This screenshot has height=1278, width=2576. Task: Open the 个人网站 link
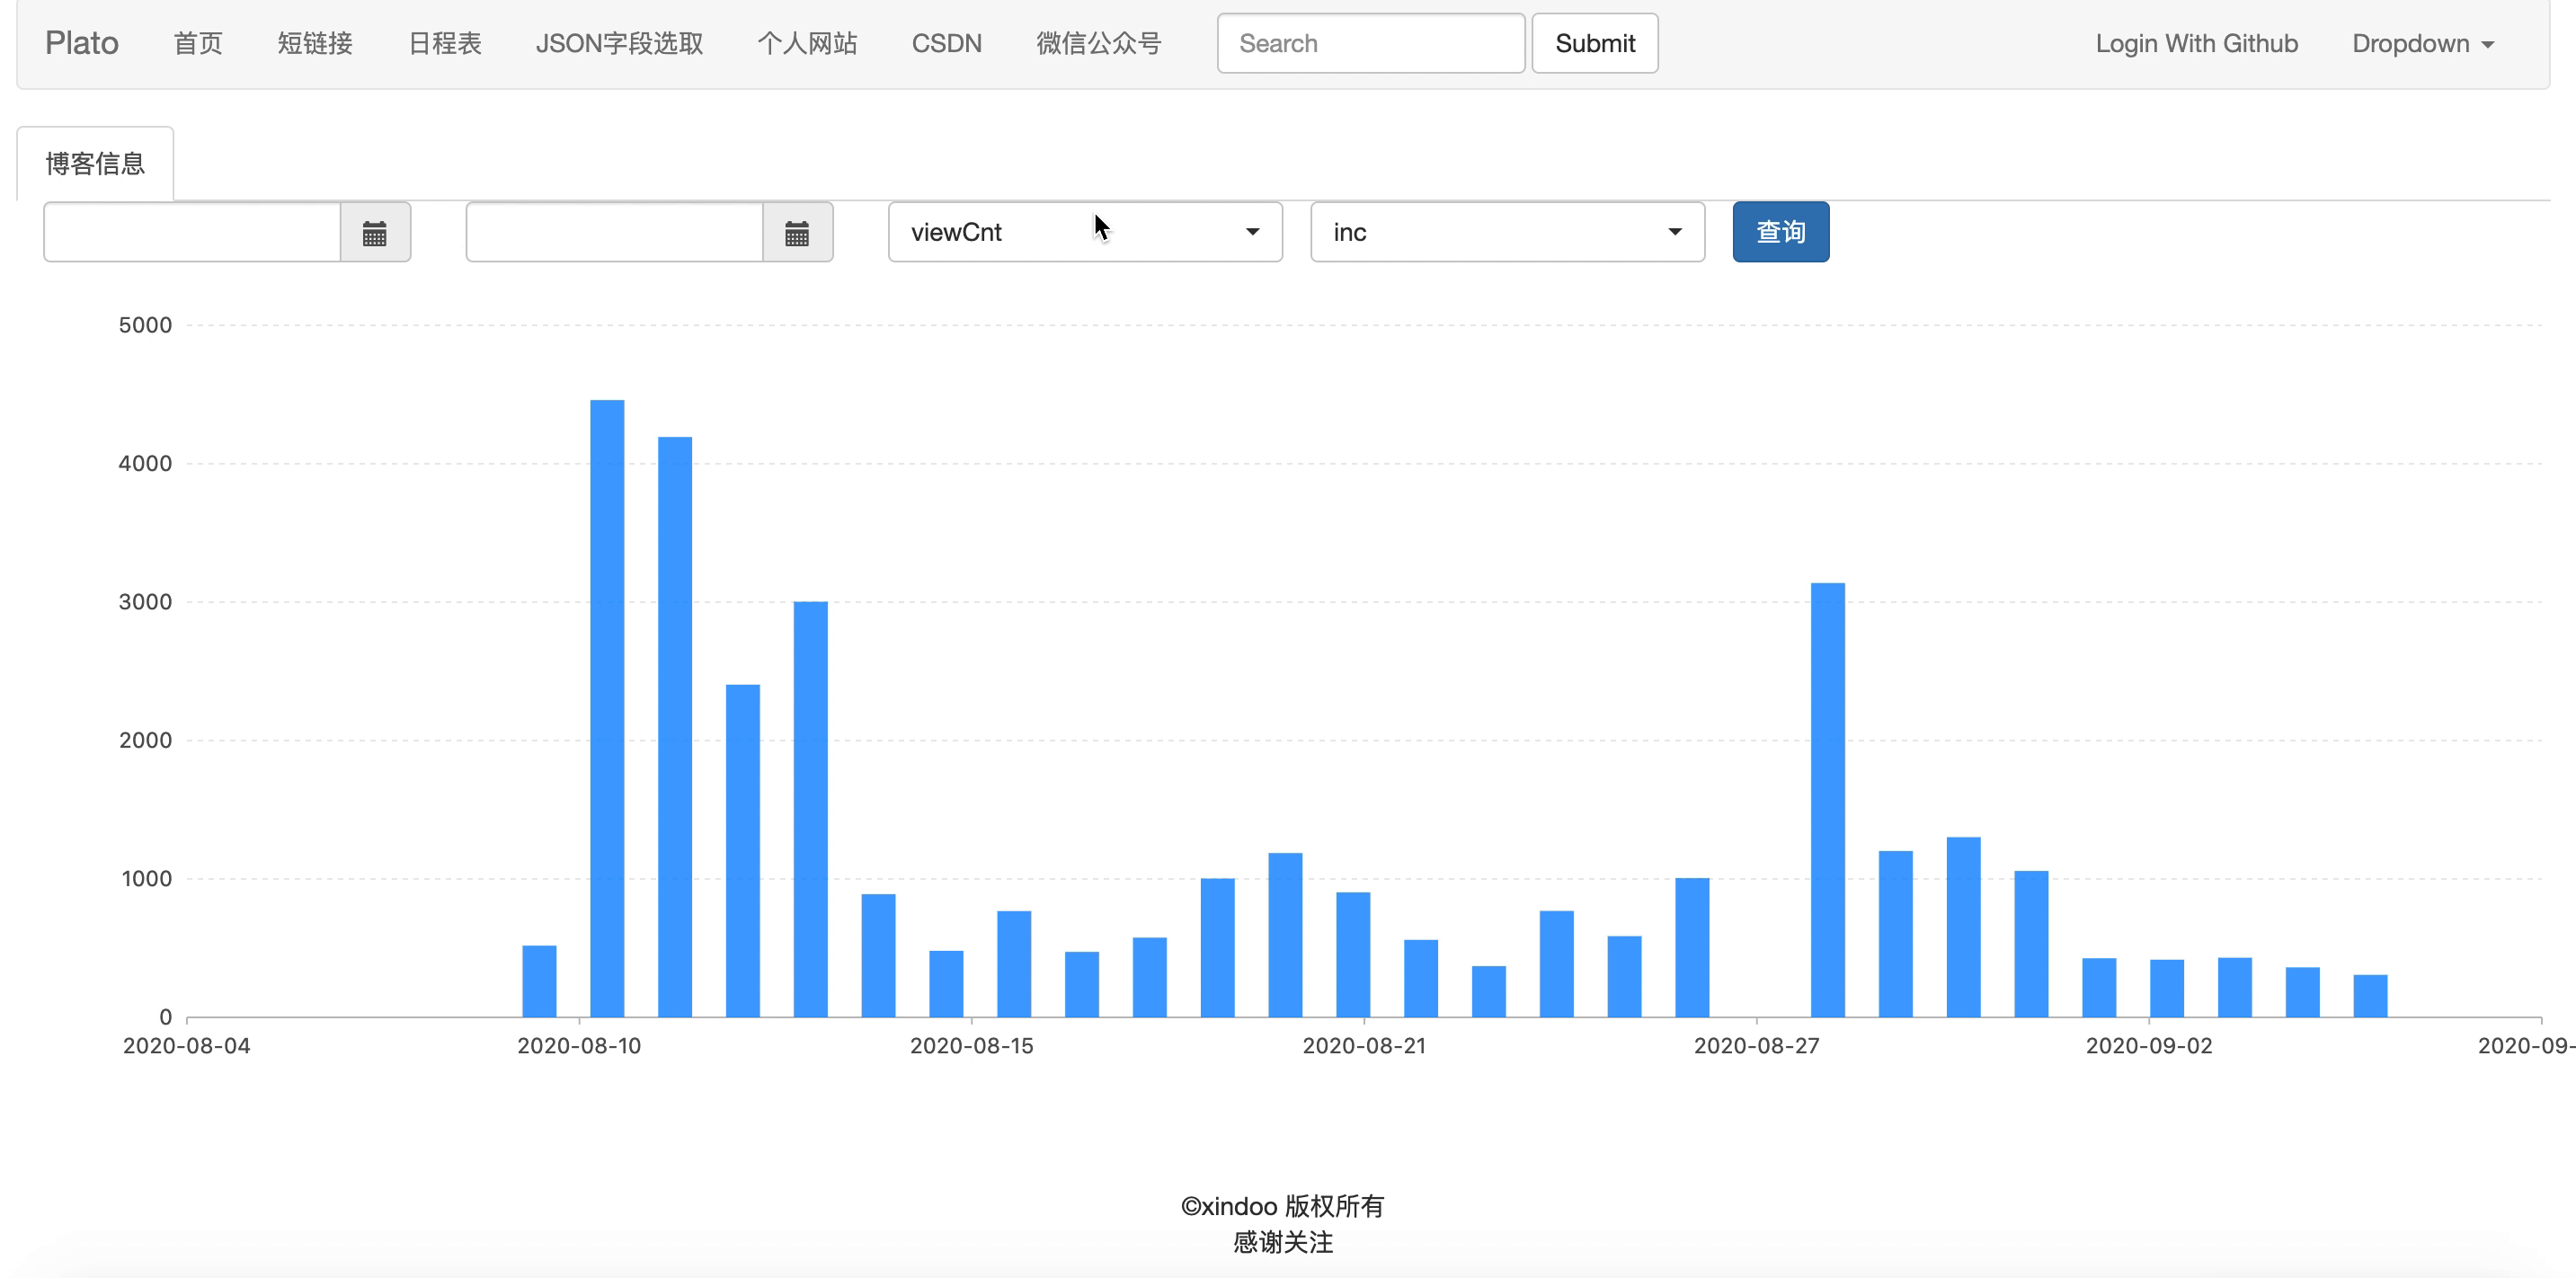click(807, 44)
